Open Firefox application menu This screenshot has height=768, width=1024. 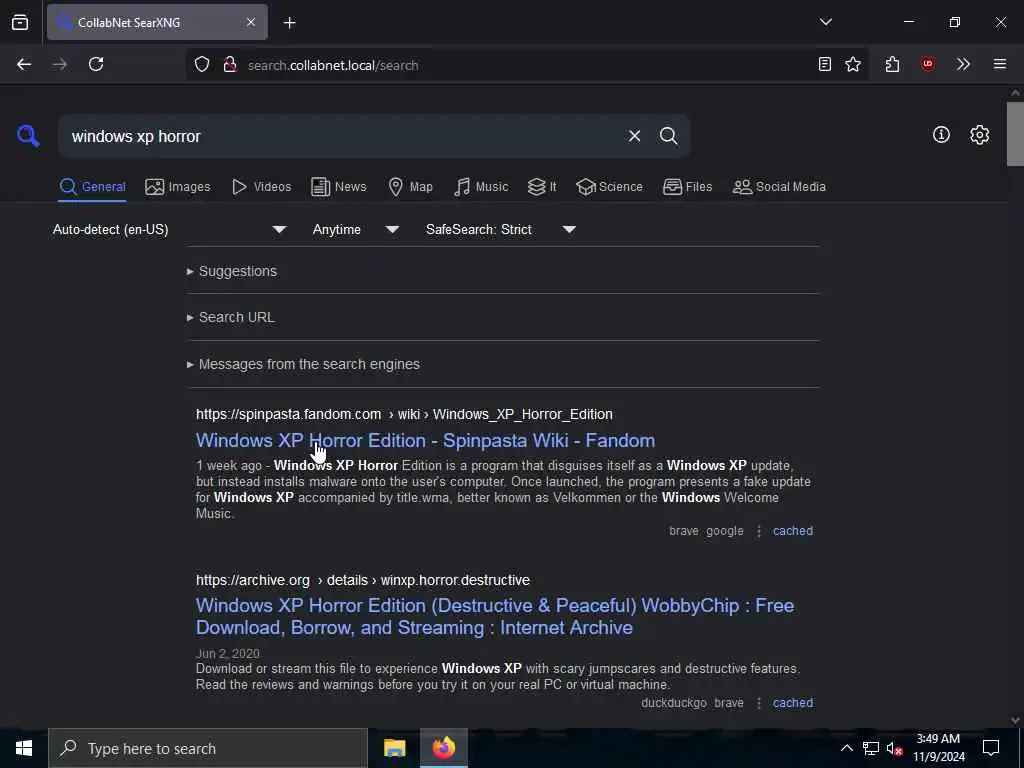coord(1000,64)
